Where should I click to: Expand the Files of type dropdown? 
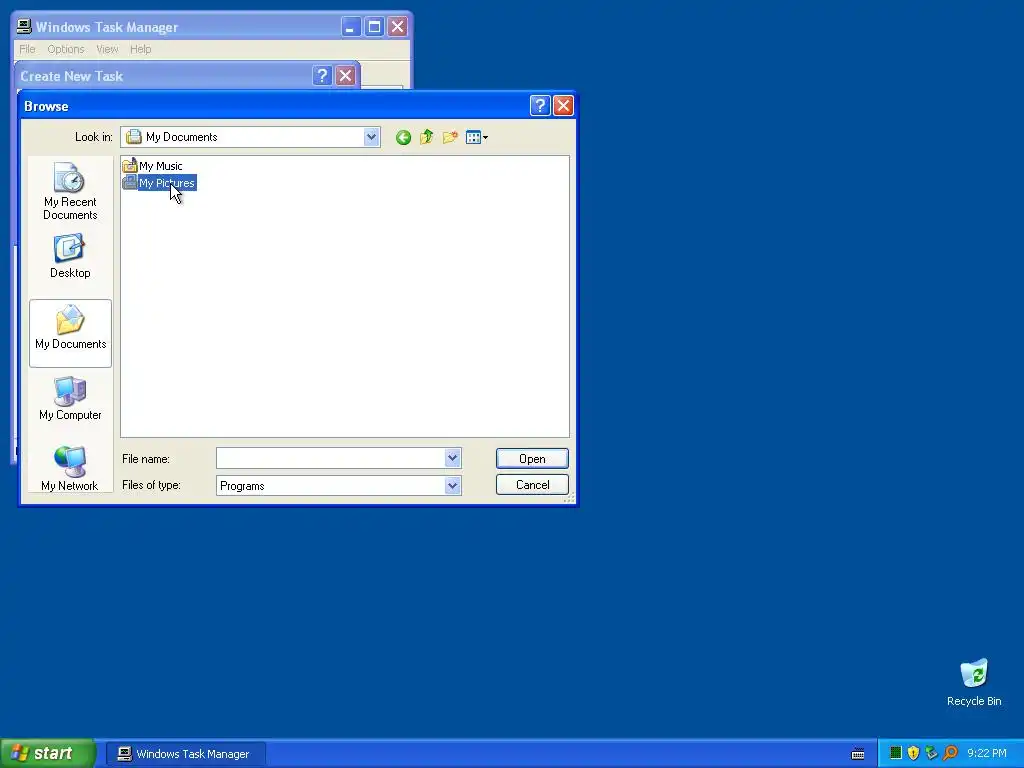pos(453,485)
